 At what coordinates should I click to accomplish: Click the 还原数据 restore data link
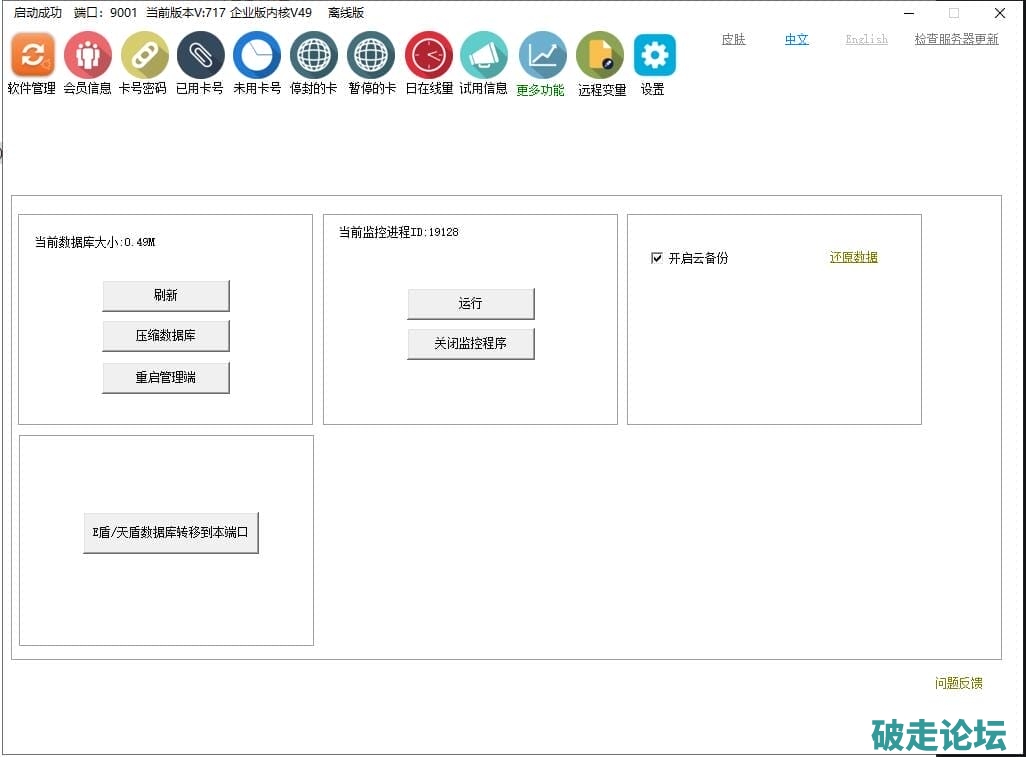click(853, 257)
